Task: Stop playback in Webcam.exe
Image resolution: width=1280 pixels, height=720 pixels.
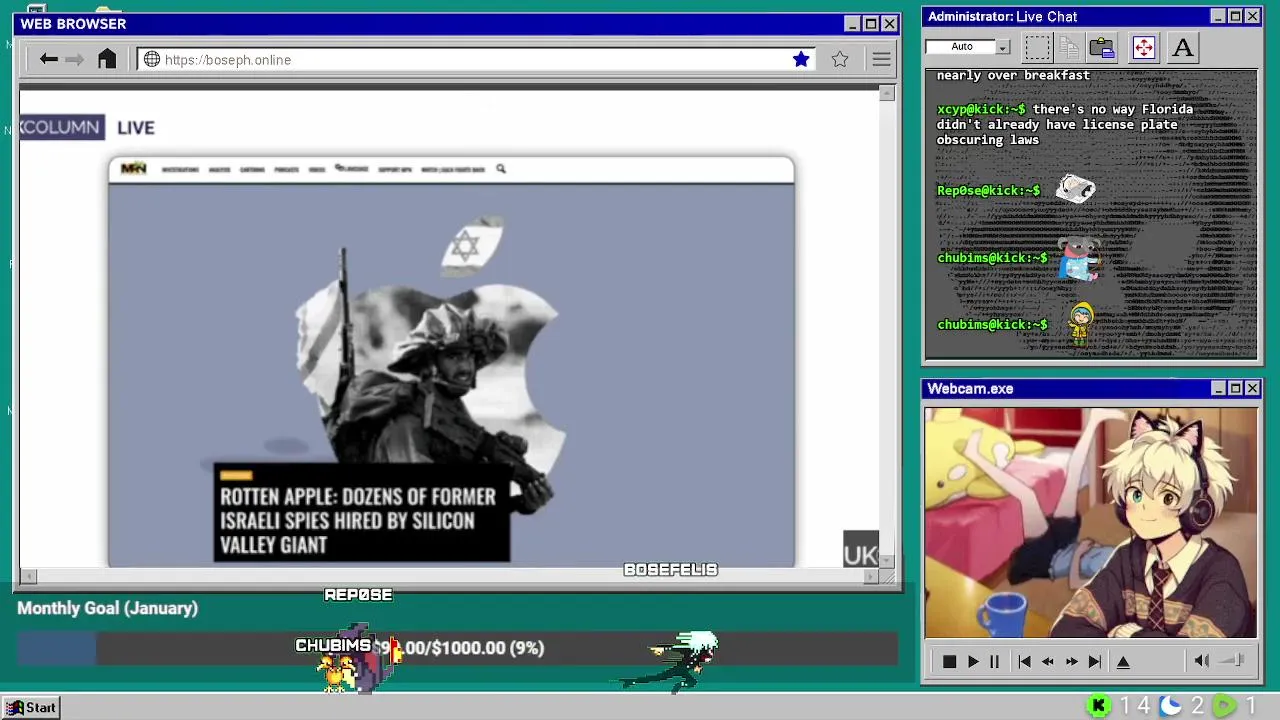Action: [x=949, y=661]
